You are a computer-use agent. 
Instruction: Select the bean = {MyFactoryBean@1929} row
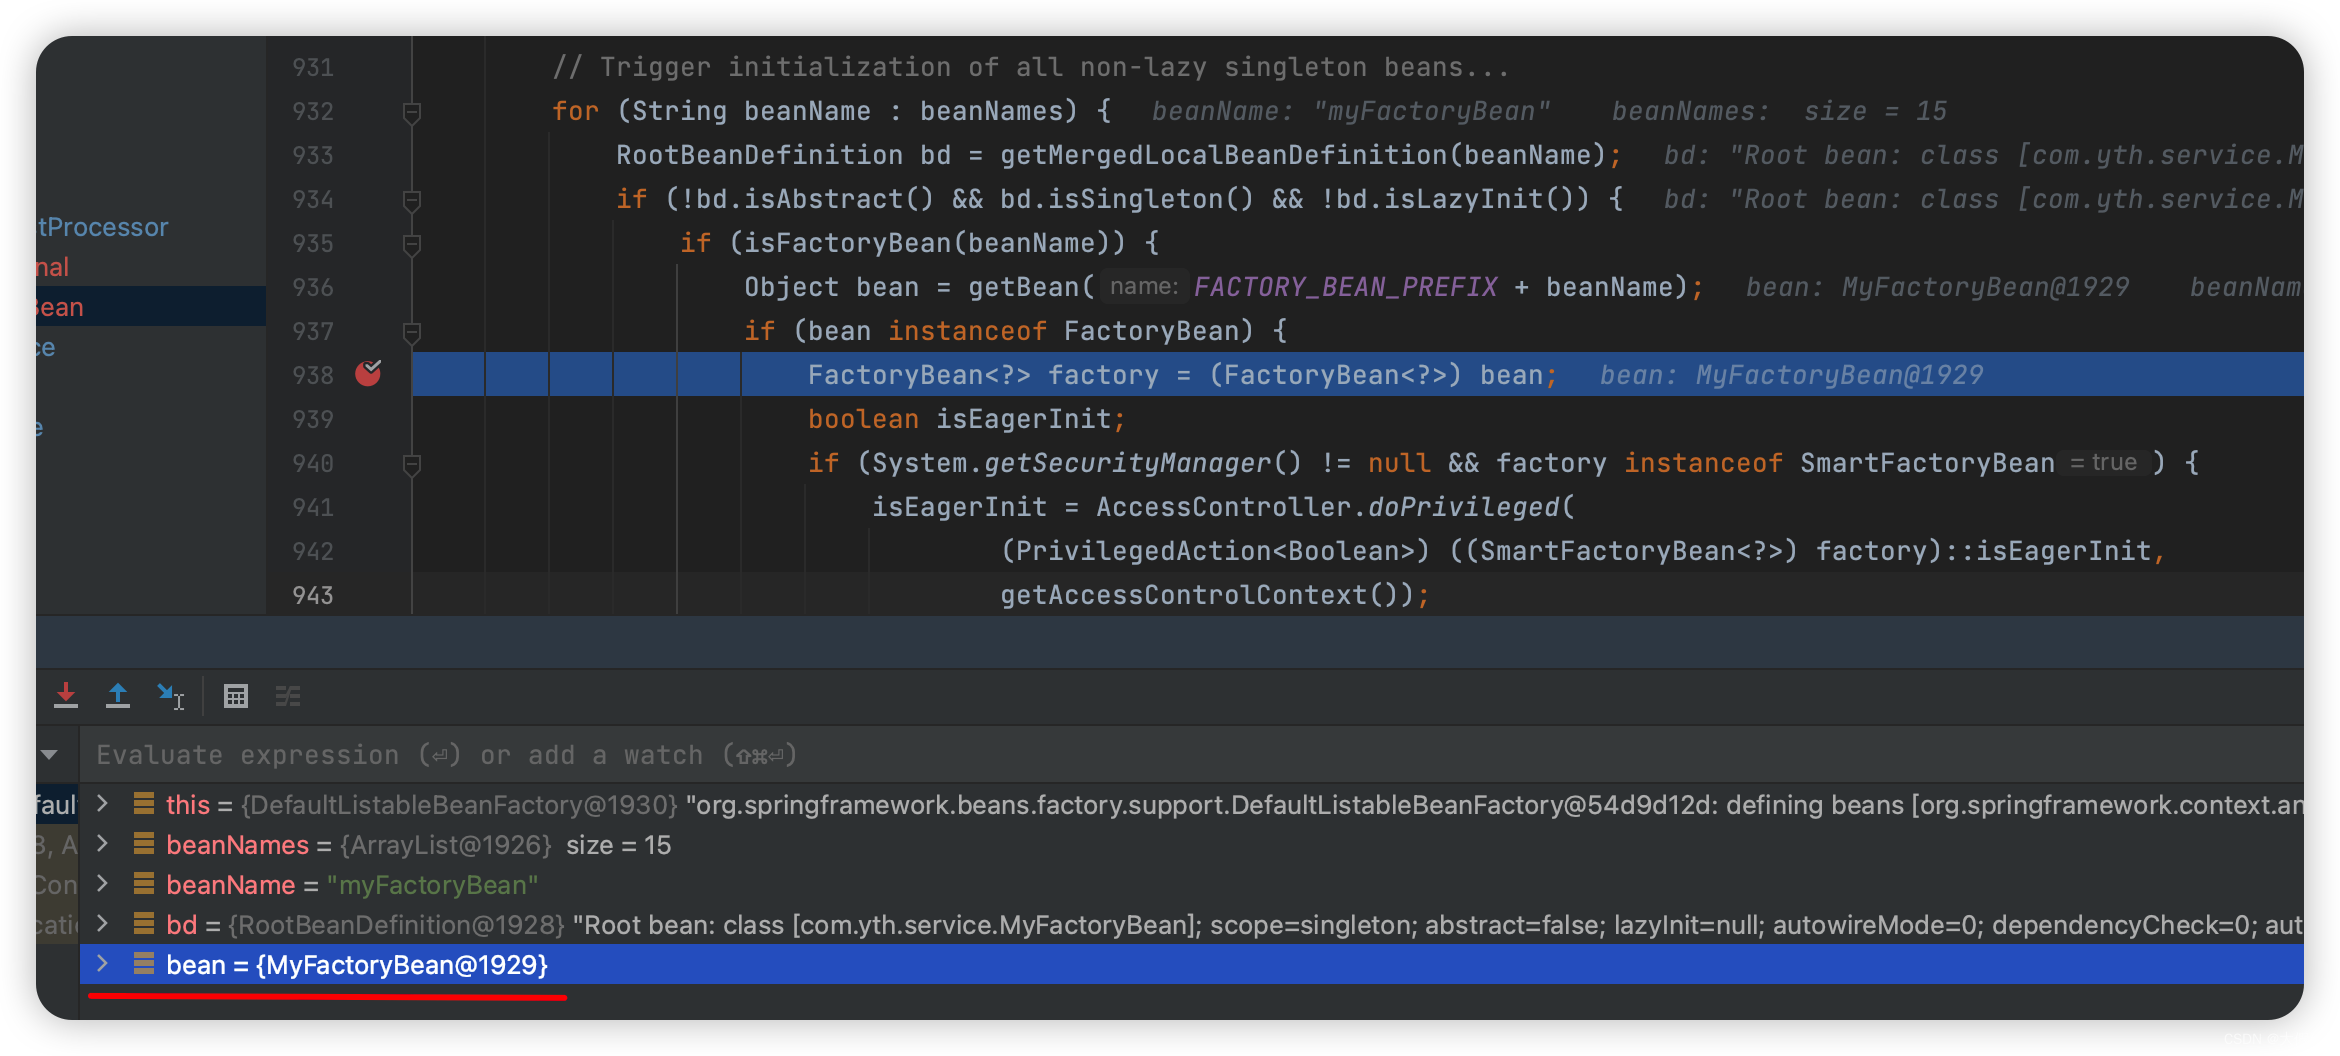1192,964
